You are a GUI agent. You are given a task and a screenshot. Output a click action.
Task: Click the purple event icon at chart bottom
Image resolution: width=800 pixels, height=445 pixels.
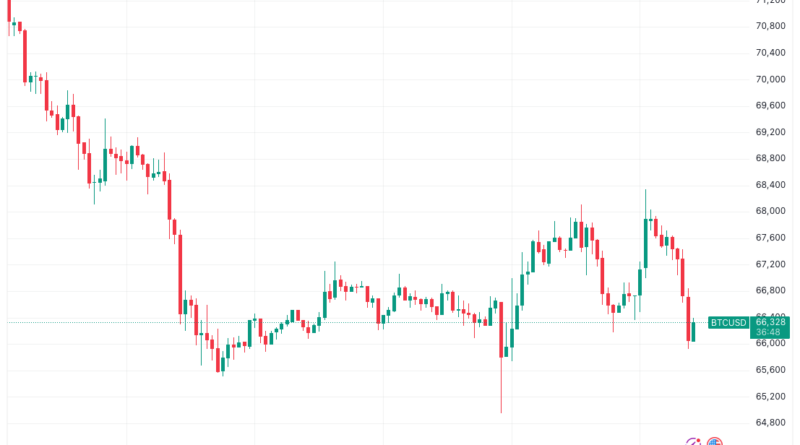point(693,441)
